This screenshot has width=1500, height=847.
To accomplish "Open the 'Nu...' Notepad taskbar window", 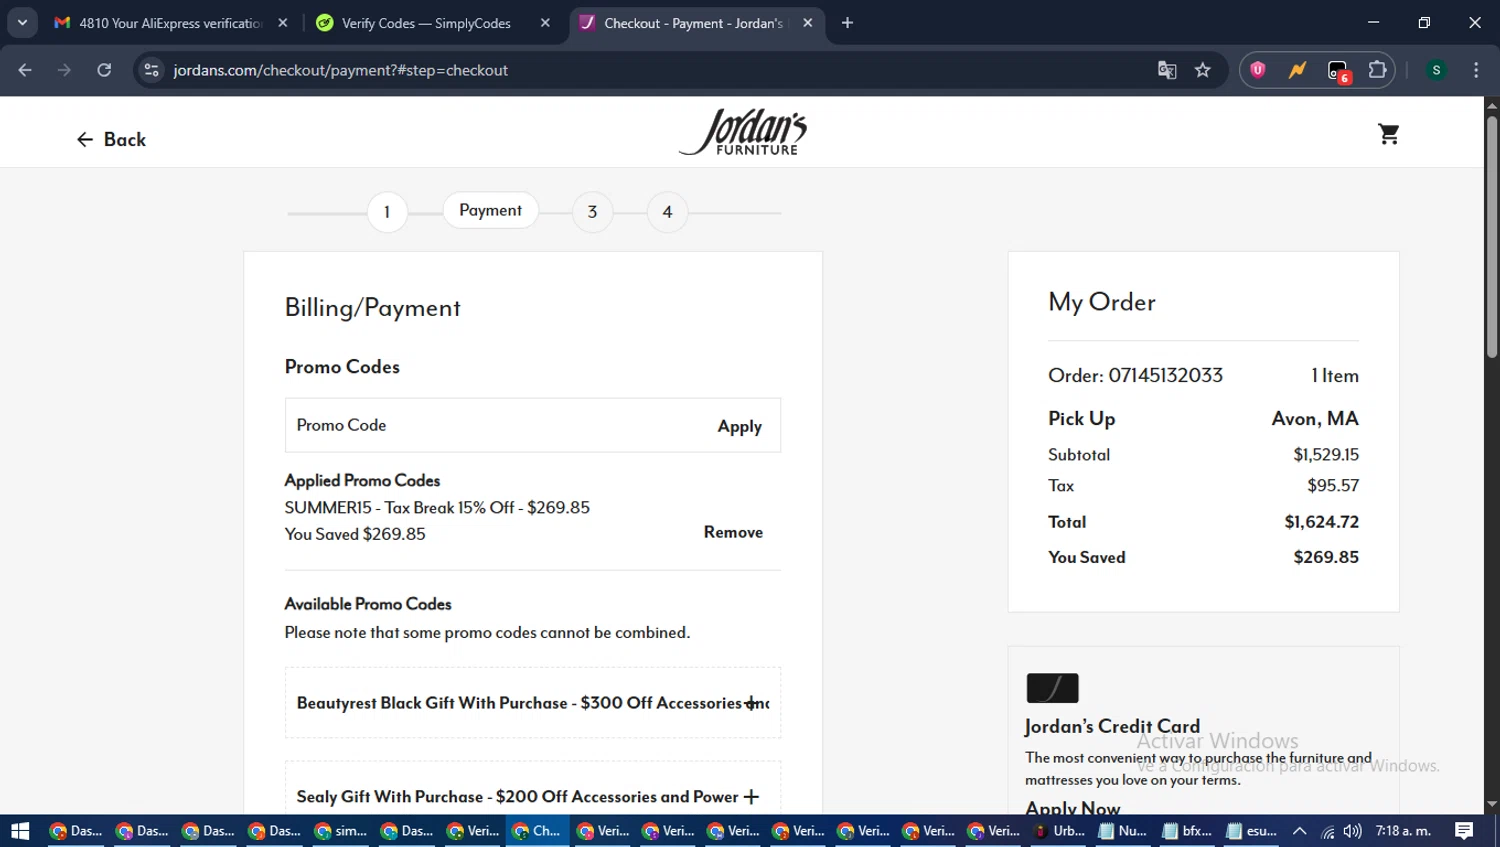I will [1123, 831].
